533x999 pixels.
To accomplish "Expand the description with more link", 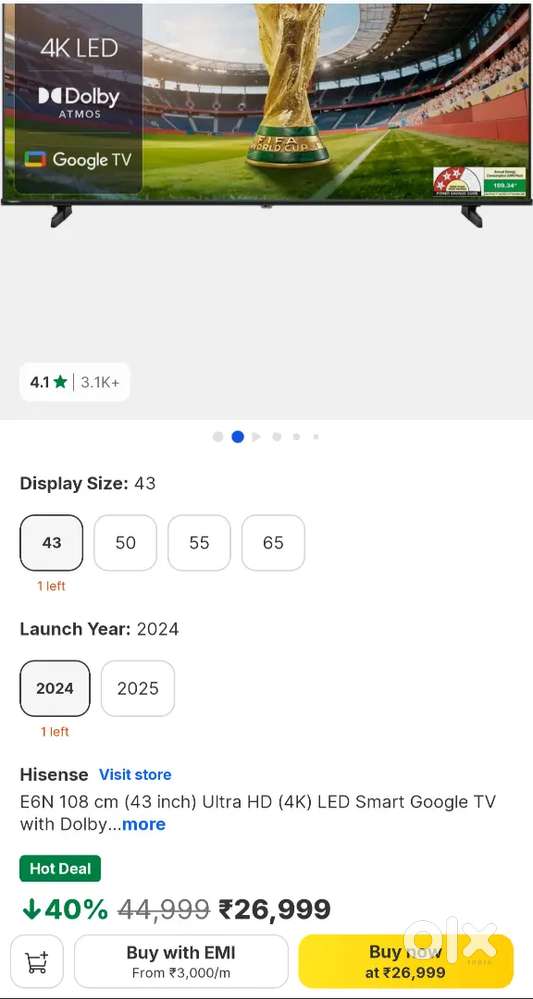I will coord(144,824).
